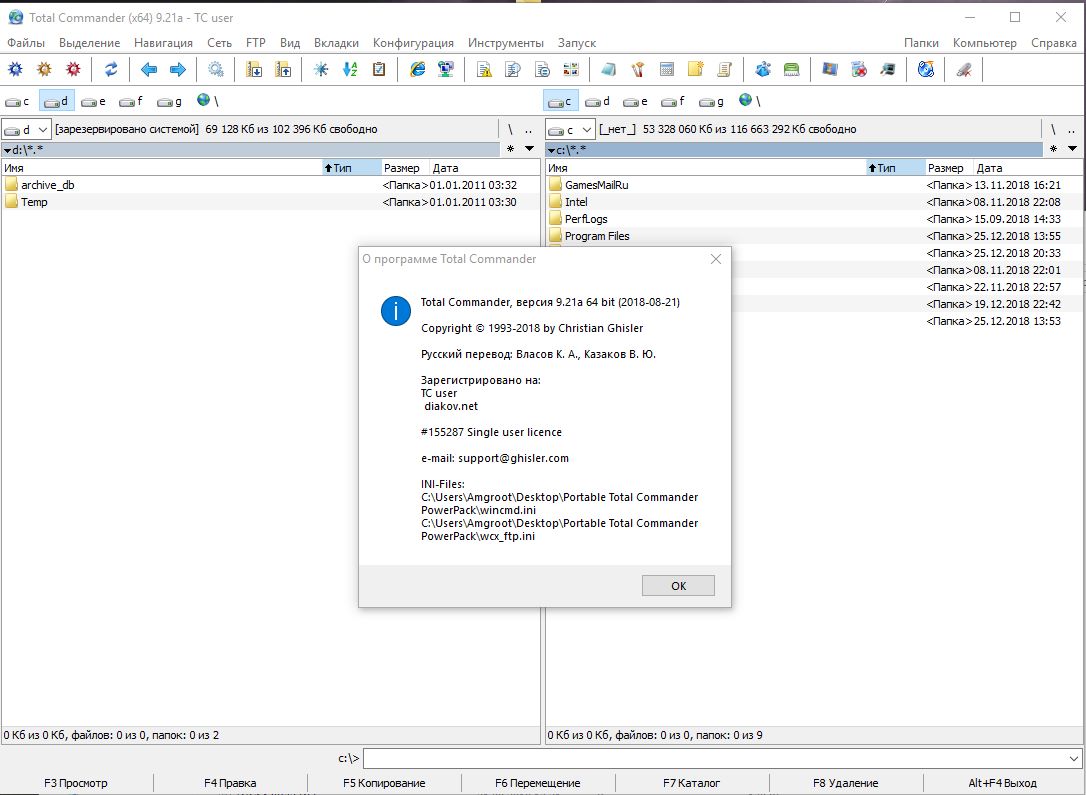Image resolution: width=1086 pixels, height=795 pixels.
Task: Open the right panel drive dropdown
Action: (570, 129)
